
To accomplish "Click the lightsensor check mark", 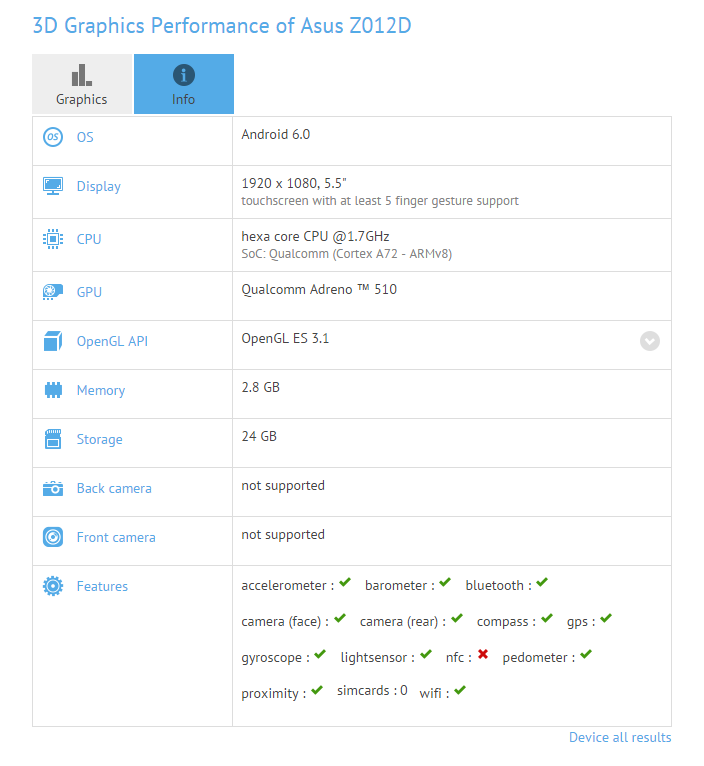I will 426,654.
